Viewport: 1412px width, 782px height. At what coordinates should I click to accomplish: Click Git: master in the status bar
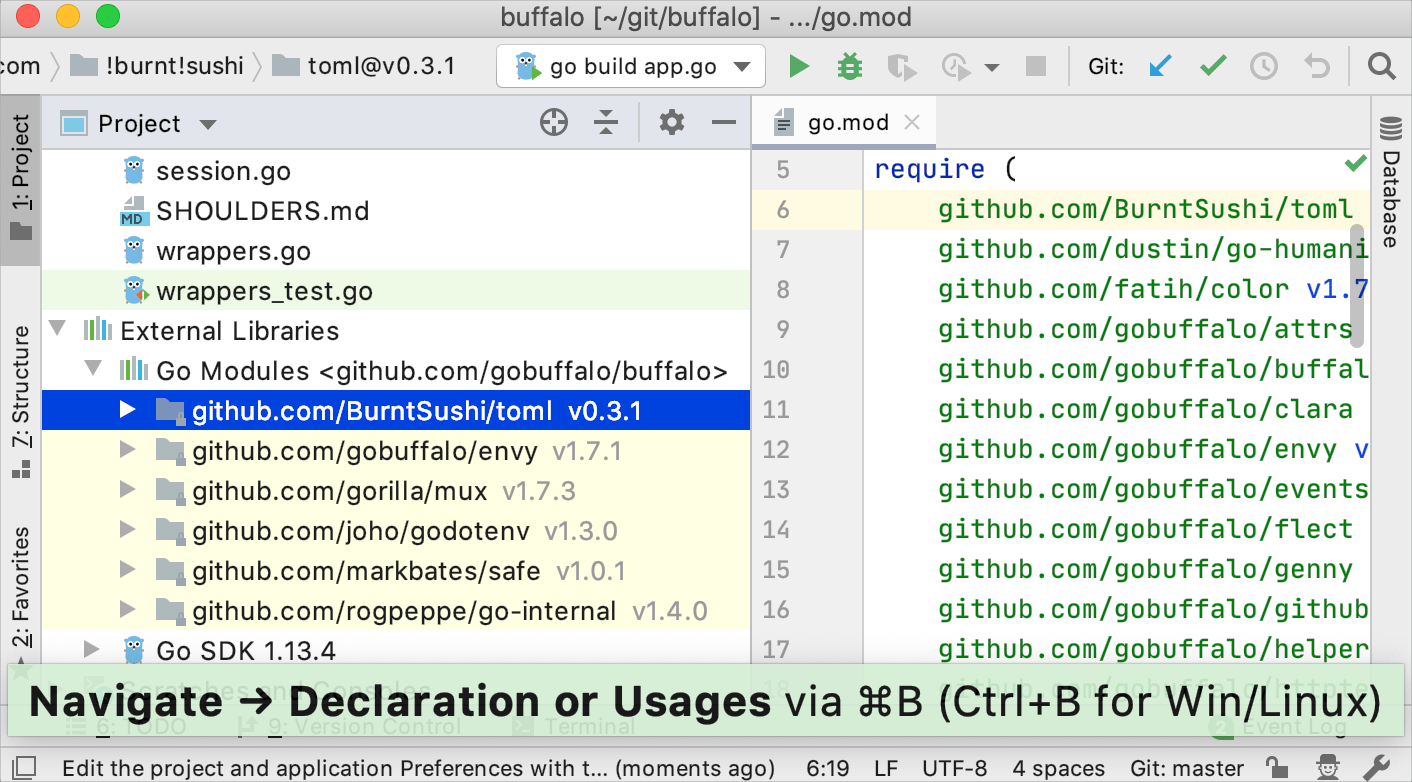(x=1186, y=768)
